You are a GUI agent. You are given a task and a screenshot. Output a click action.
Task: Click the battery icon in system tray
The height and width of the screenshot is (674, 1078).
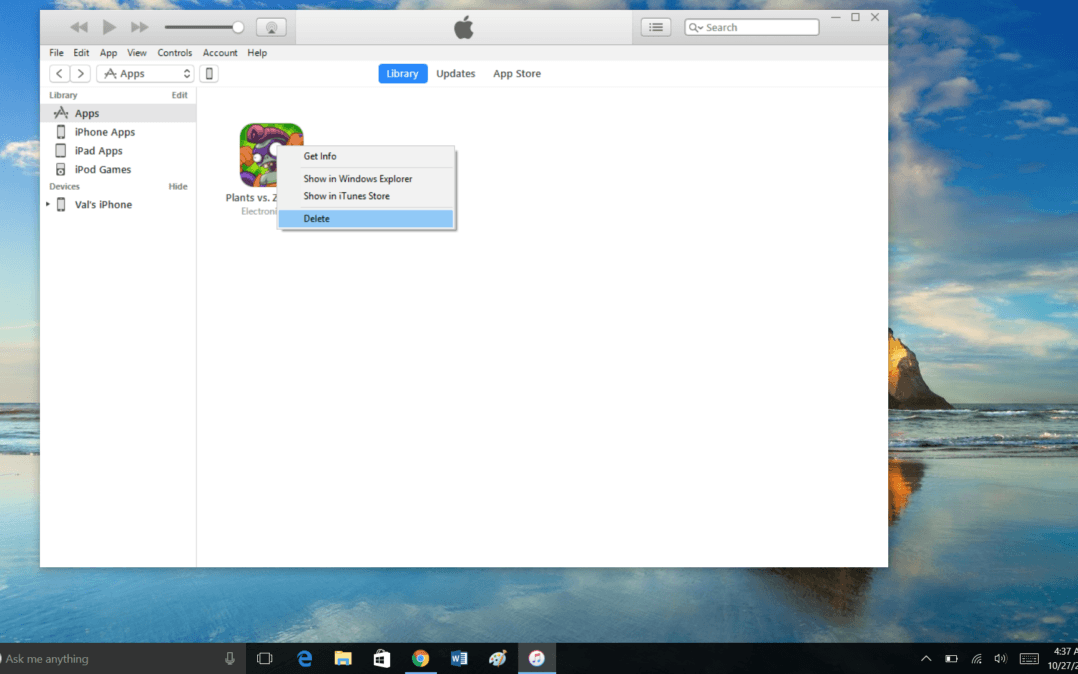pos(952,659)
